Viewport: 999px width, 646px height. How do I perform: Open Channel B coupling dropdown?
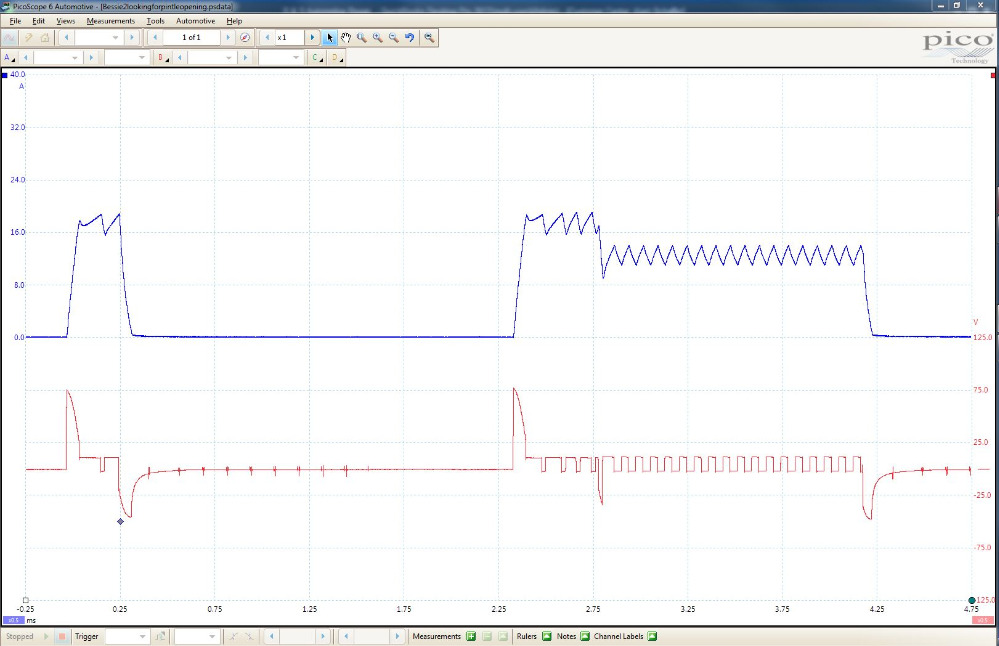click(281, 58)
